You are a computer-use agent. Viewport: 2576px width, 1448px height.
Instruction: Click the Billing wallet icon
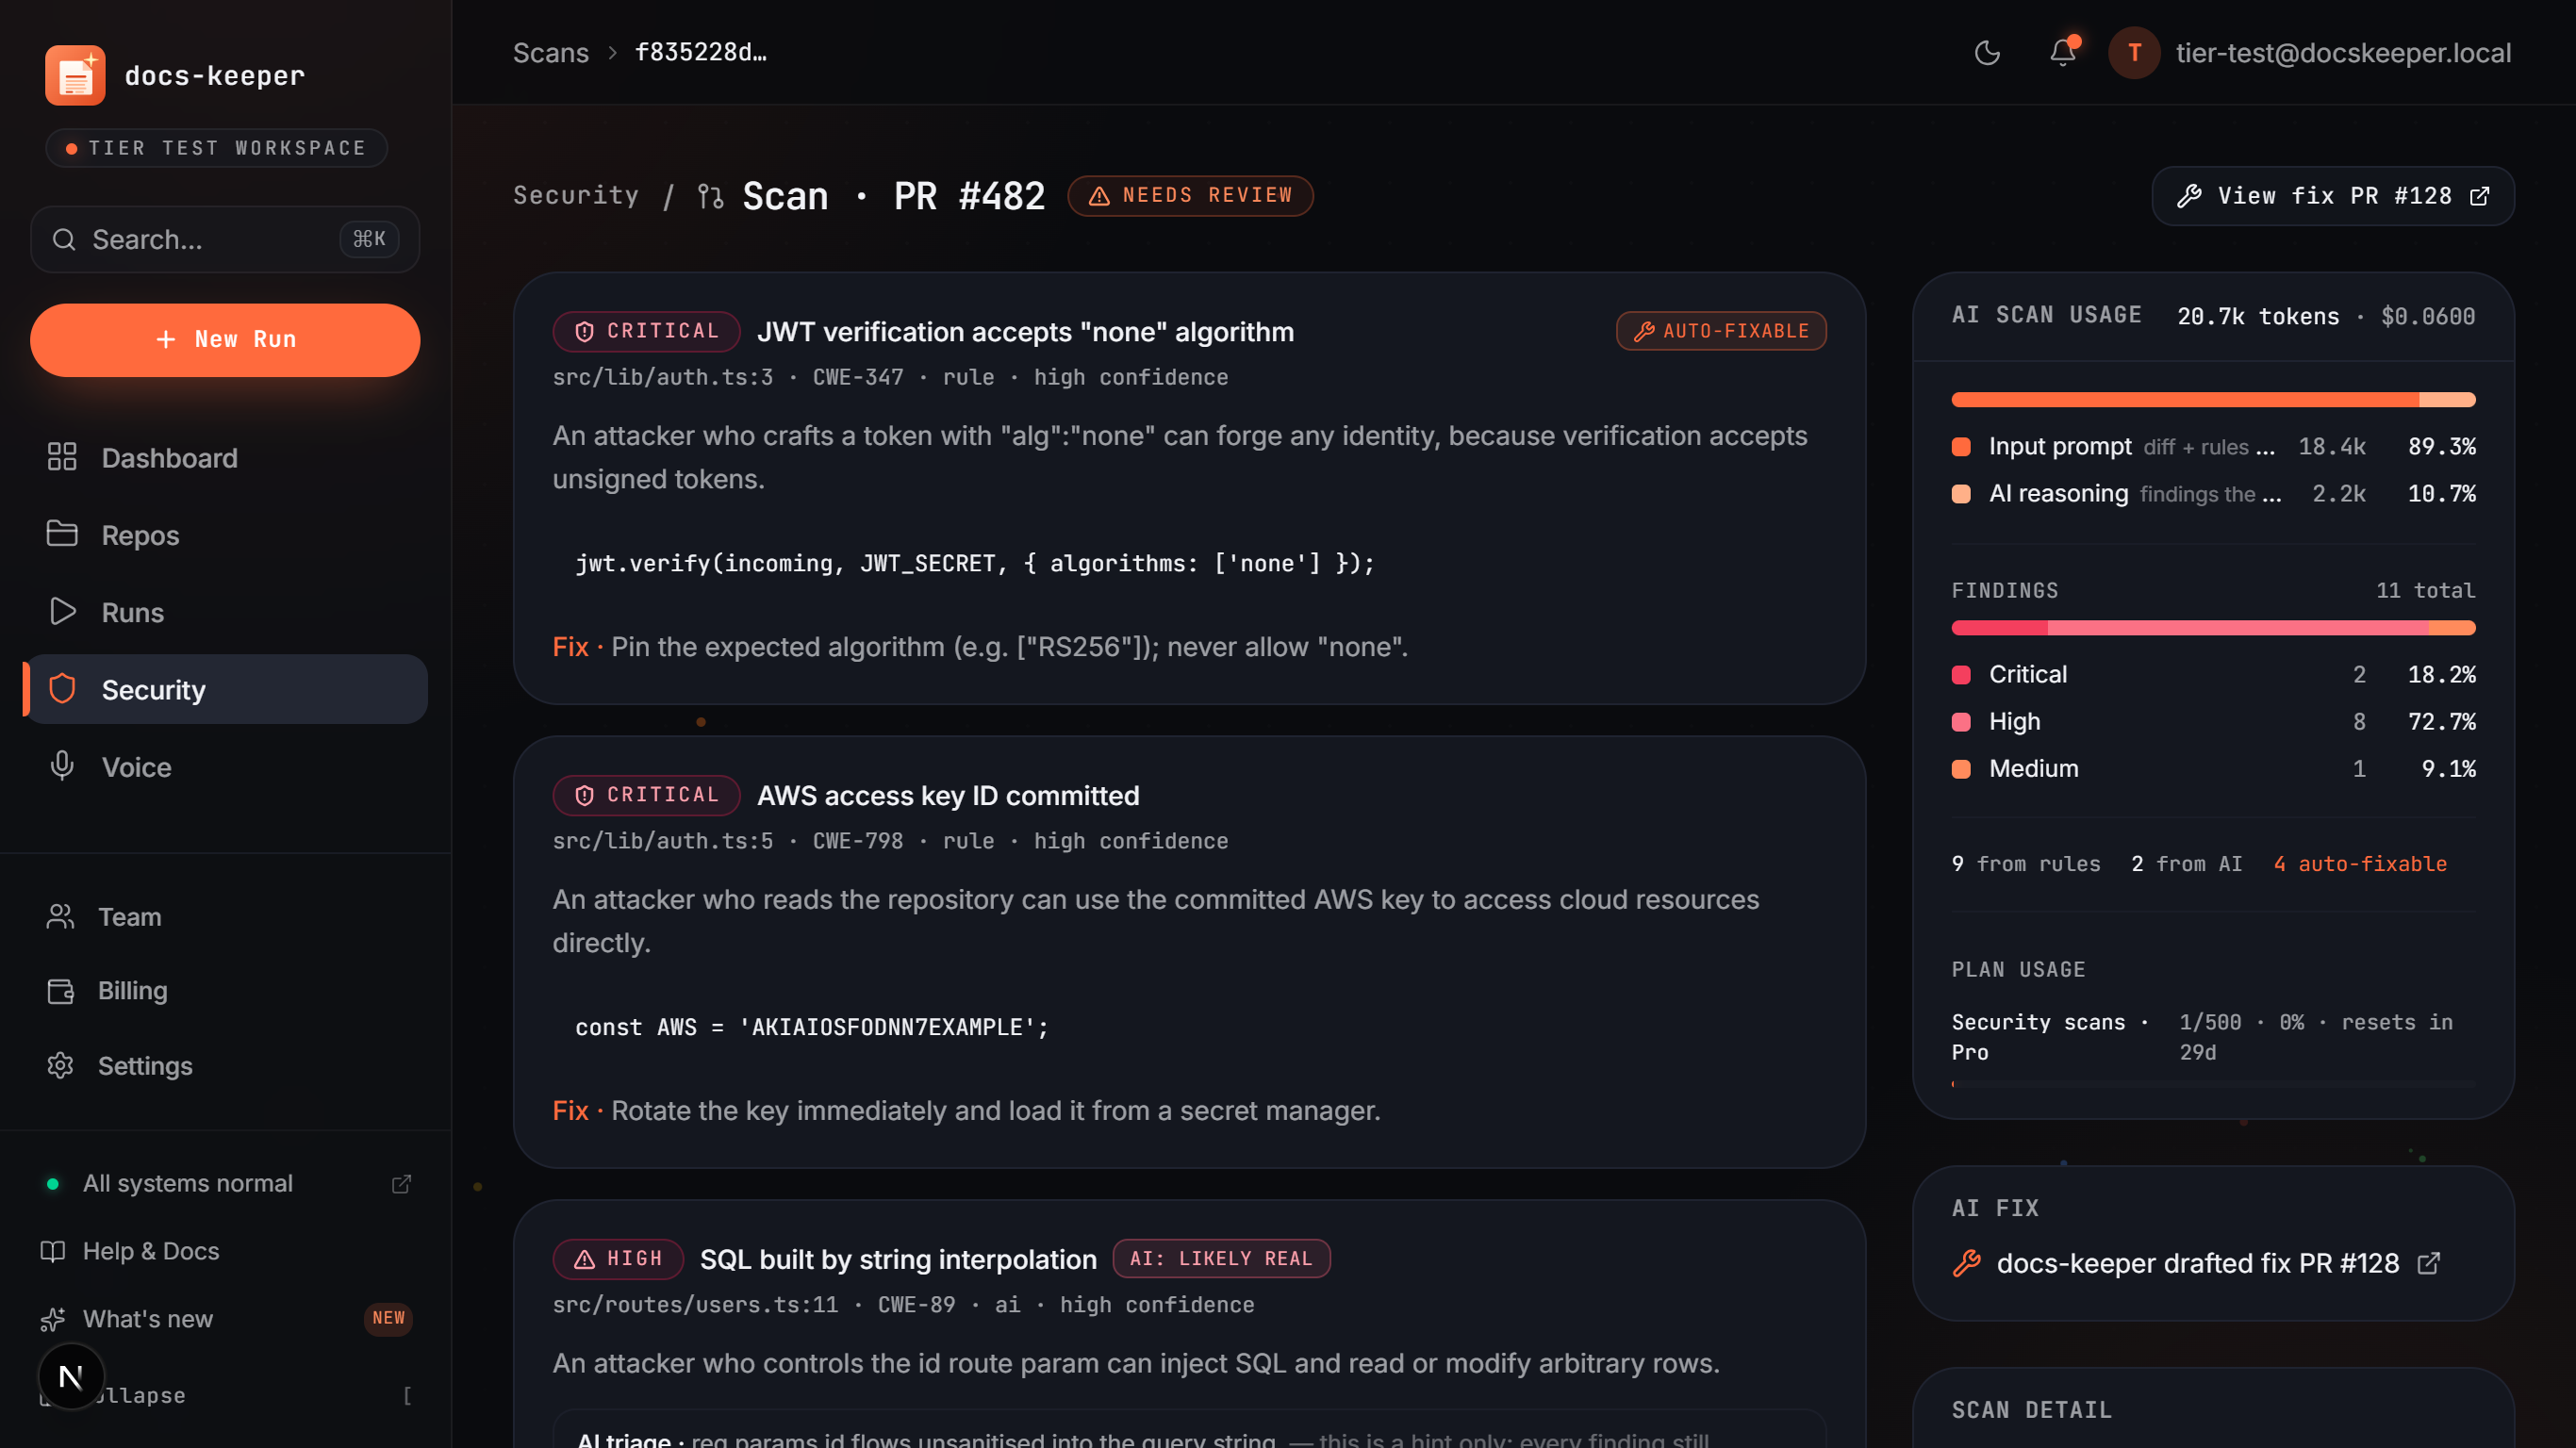[x=61, y=991]
